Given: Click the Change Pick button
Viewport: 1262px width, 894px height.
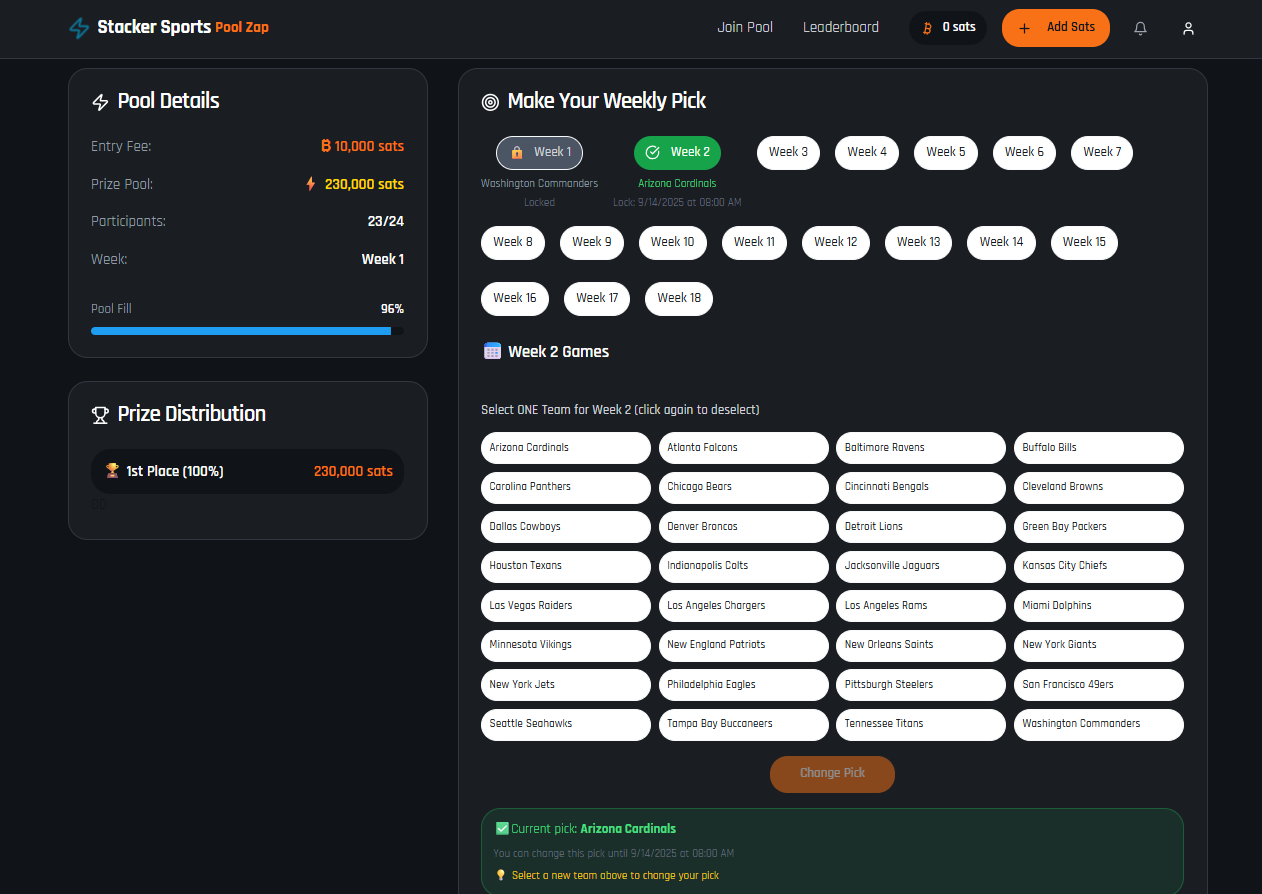Looking at the screenshot, I should pyautogui.click(x=832, y=774).
